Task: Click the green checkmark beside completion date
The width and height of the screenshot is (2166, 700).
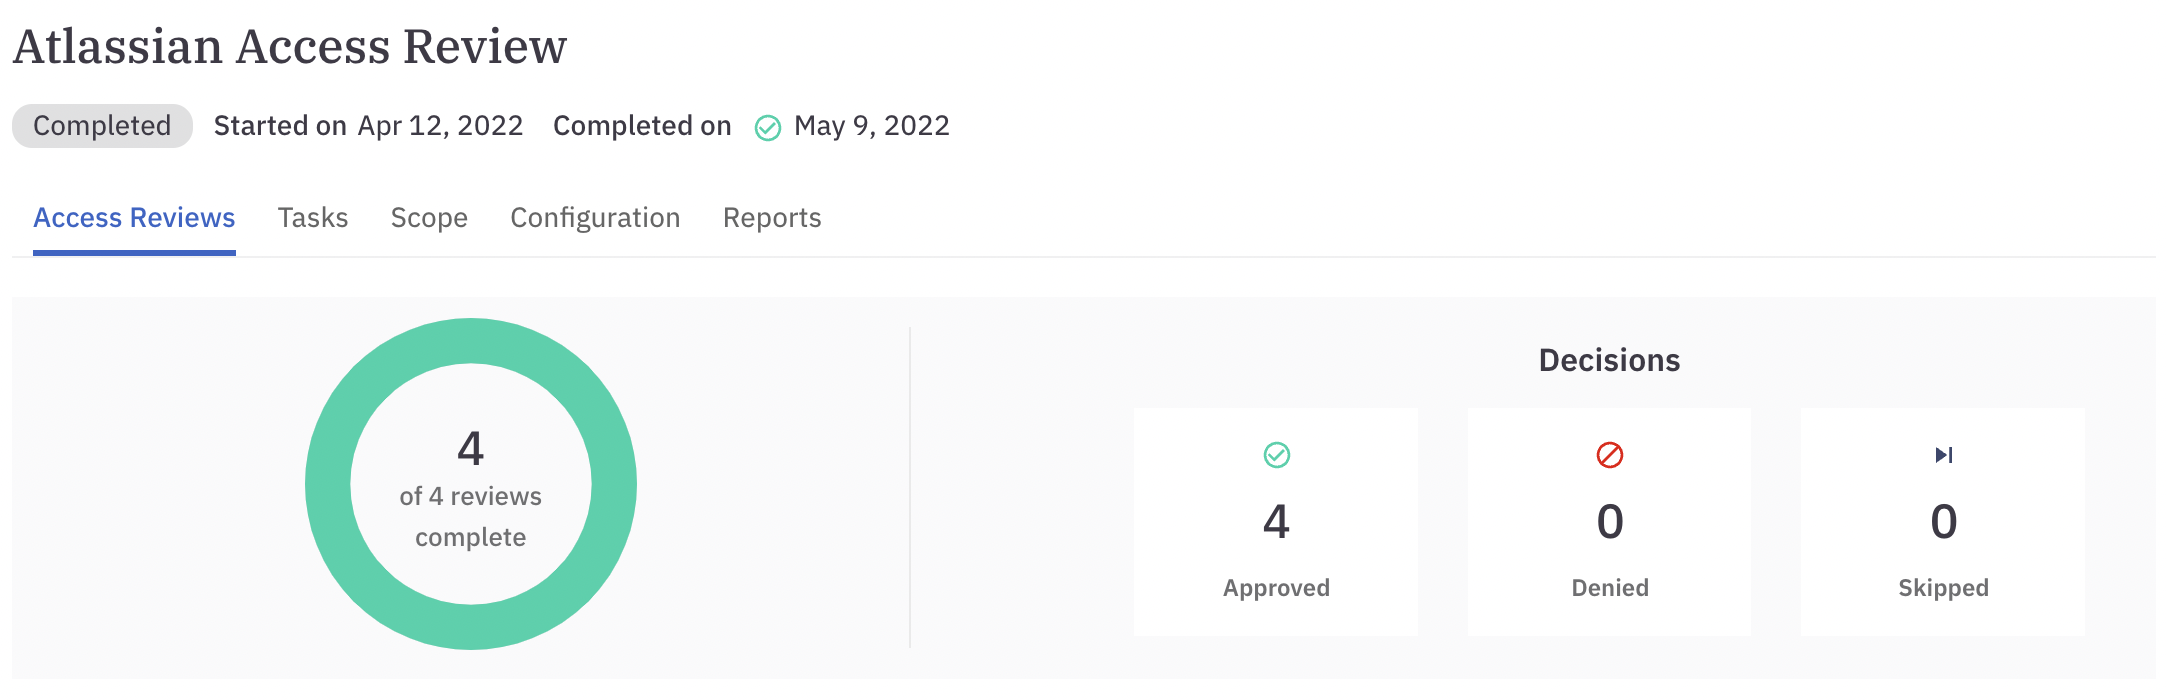Action: tap(767, 128)
